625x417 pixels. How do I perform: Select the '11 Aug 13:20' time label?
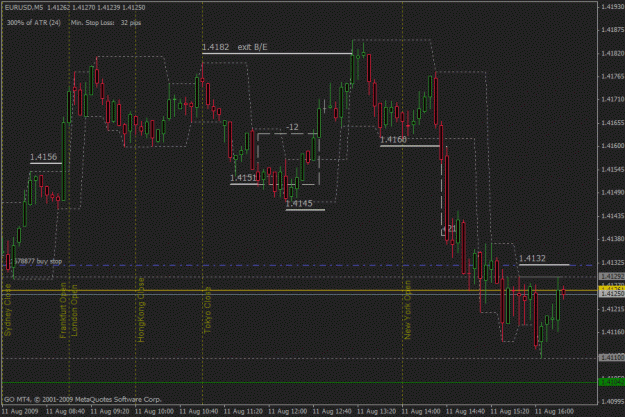coord(377,411)
